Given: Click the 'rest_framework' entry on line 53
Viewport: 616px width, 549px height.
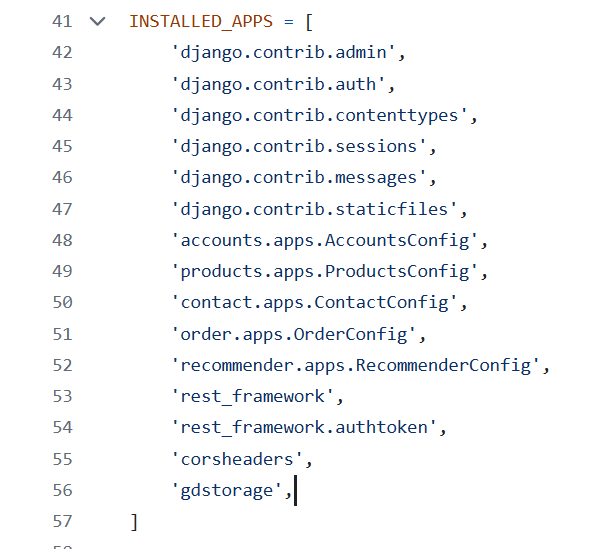Looking at the screenshot, I should (253, 396).
